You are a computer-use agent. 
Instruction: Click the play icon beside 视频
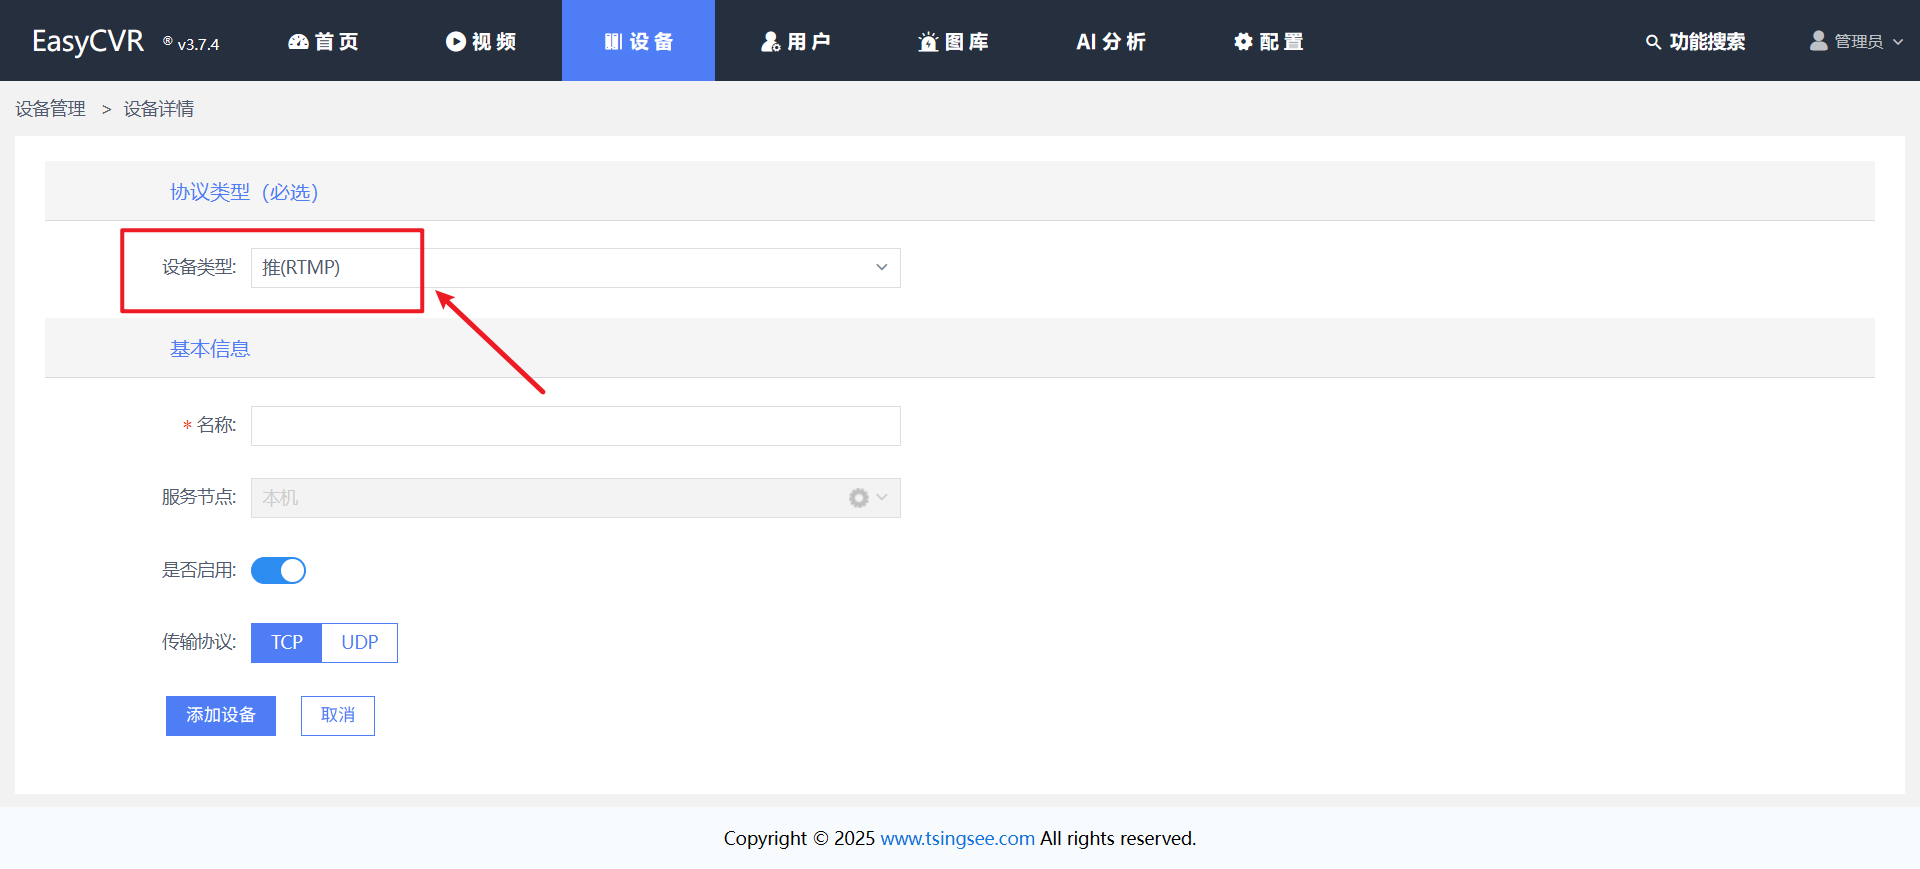[x=456, y=42]
